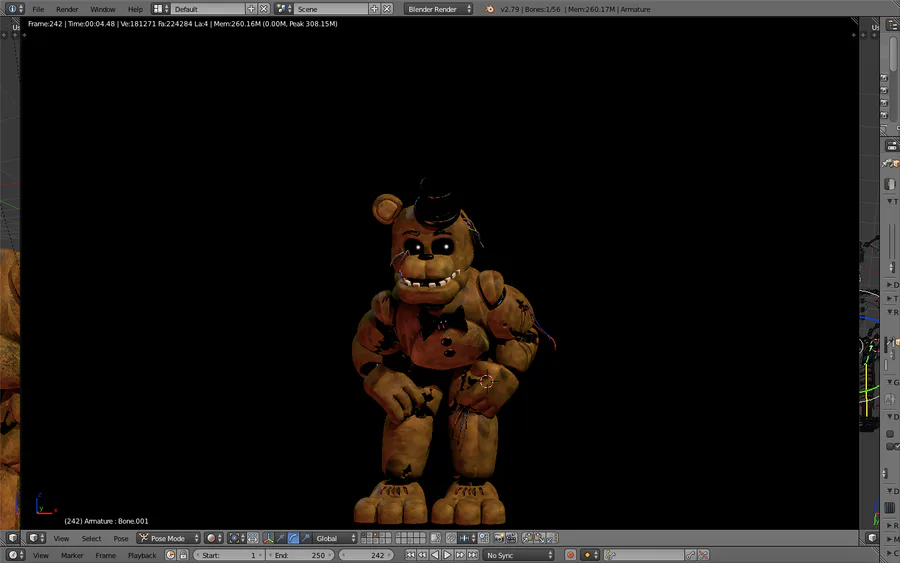Play the animation in reverse
The width and height of the screenshot is (900, 563).
click(435, 555)
